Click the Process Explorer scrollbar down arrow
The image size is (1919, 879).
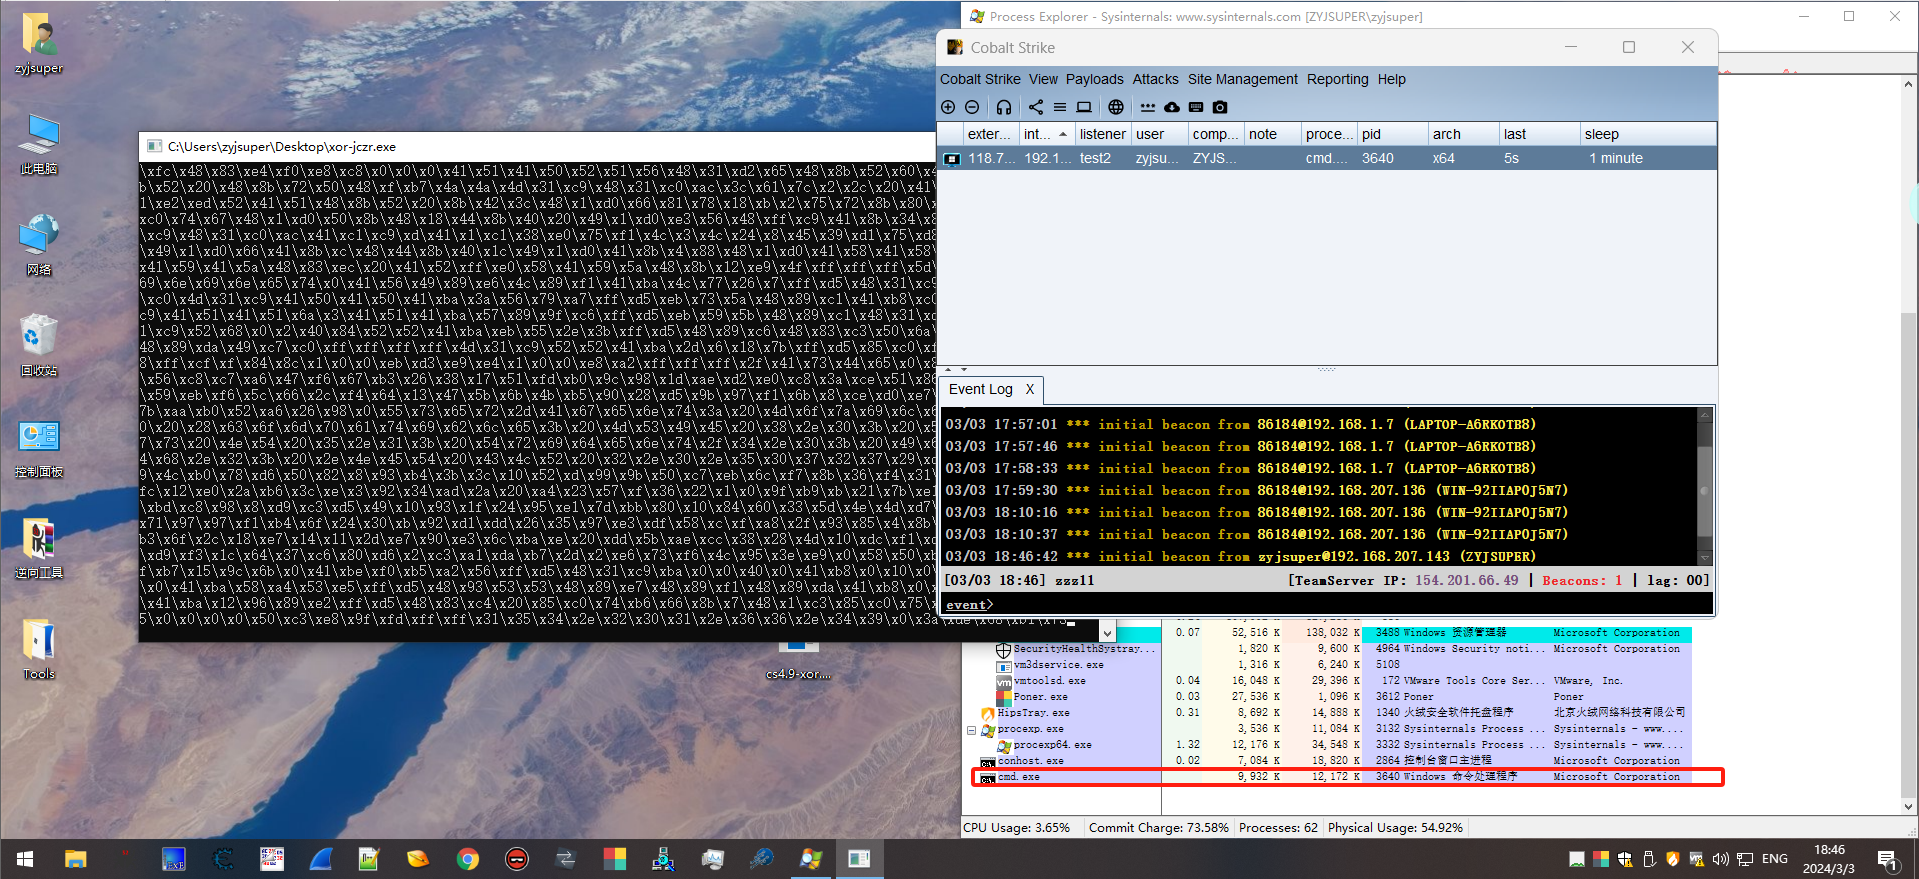[1908, 807]
